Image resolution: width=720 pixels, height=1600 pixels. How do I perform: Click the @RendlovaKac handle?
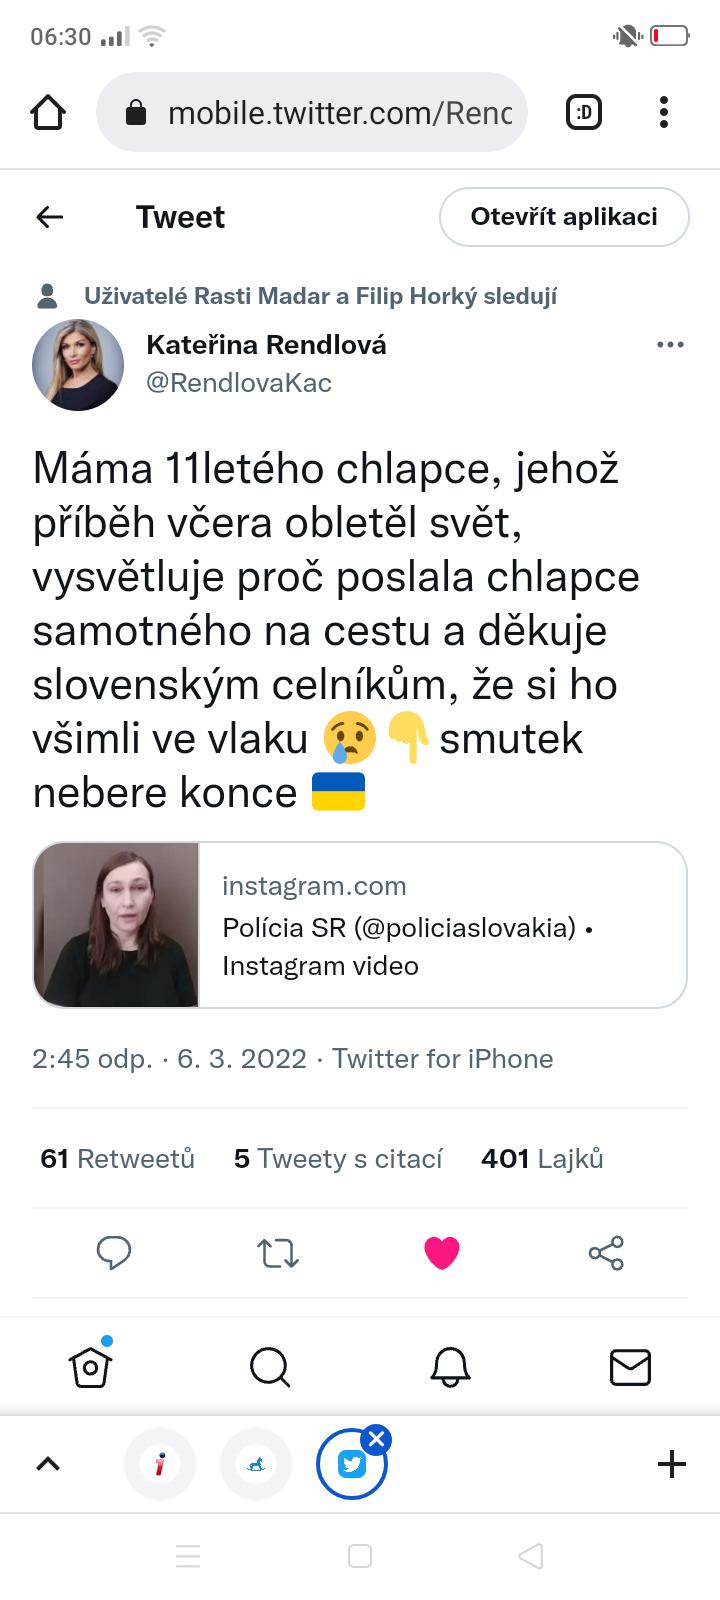point(239,383)
